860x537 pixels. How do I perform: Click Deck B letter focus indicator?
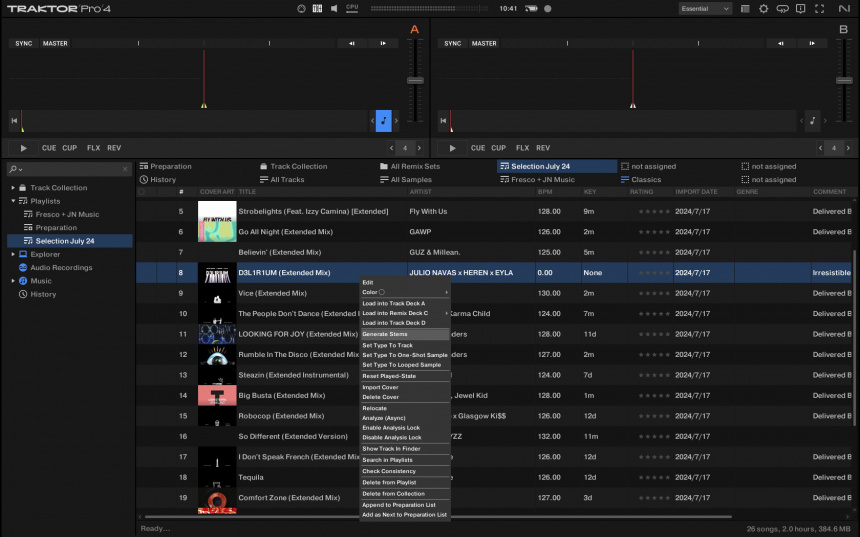pos(844,30)
